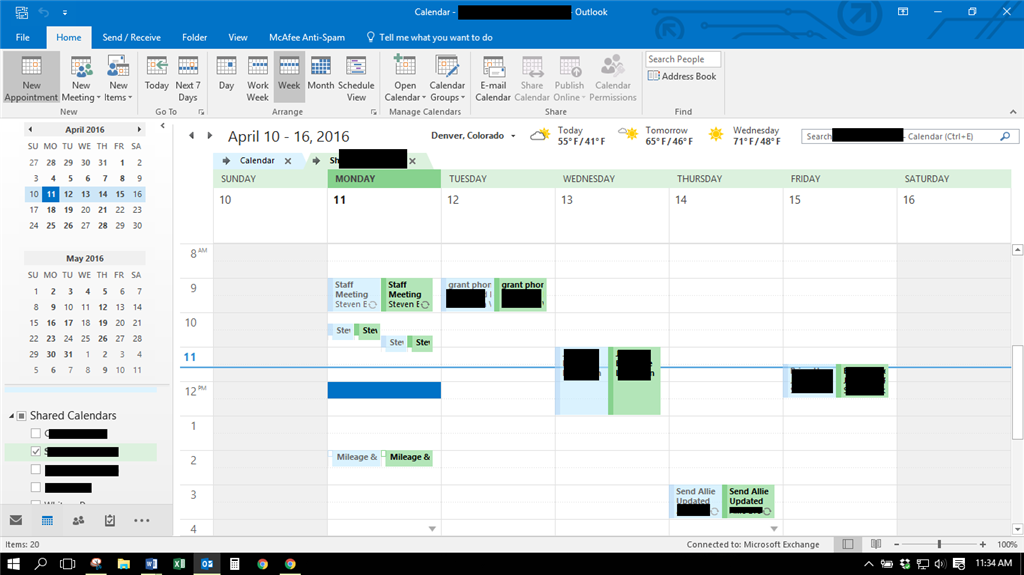Go to Today in calendar
Viewport: 1024px width, 575px height.
click(157, 73)
